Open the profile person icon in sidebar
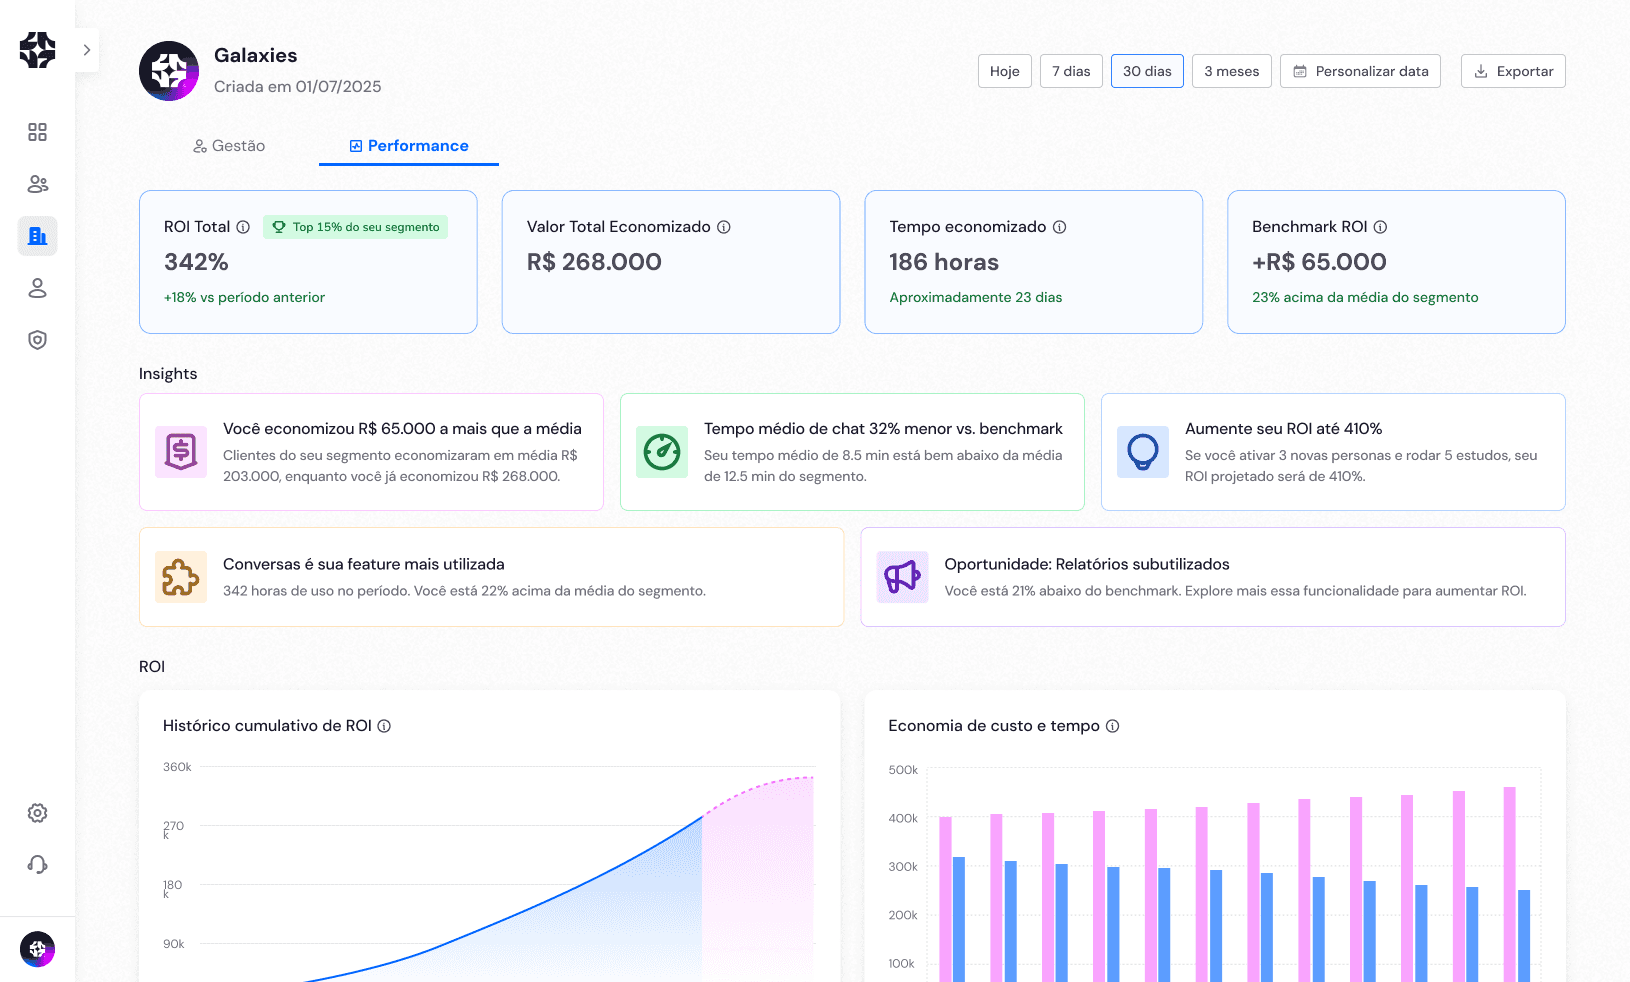The width and height of the screenshot is (1630, 982). click(37, 288)
